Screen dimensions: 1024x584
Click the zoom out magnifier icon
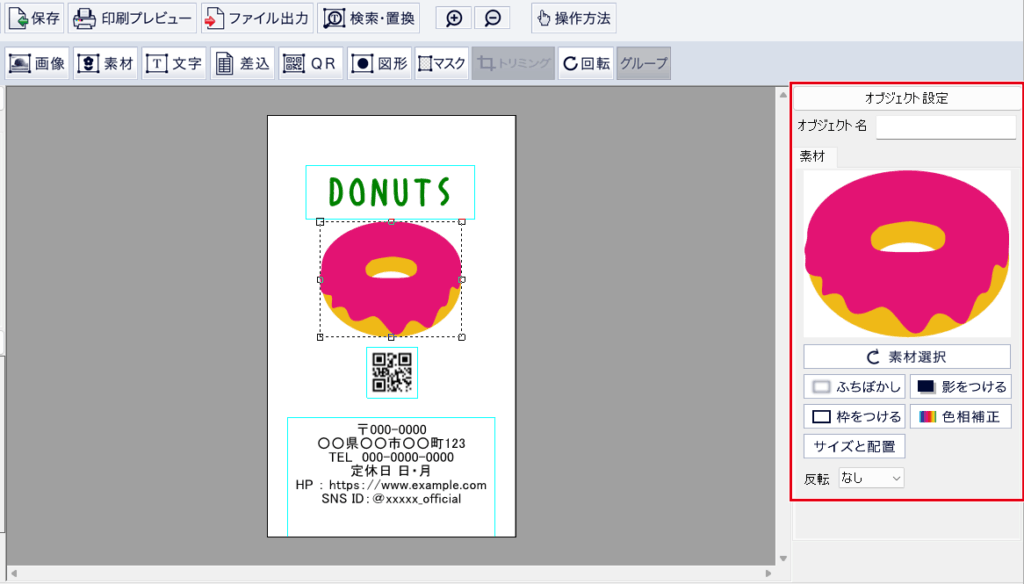(x=491, y=18)
